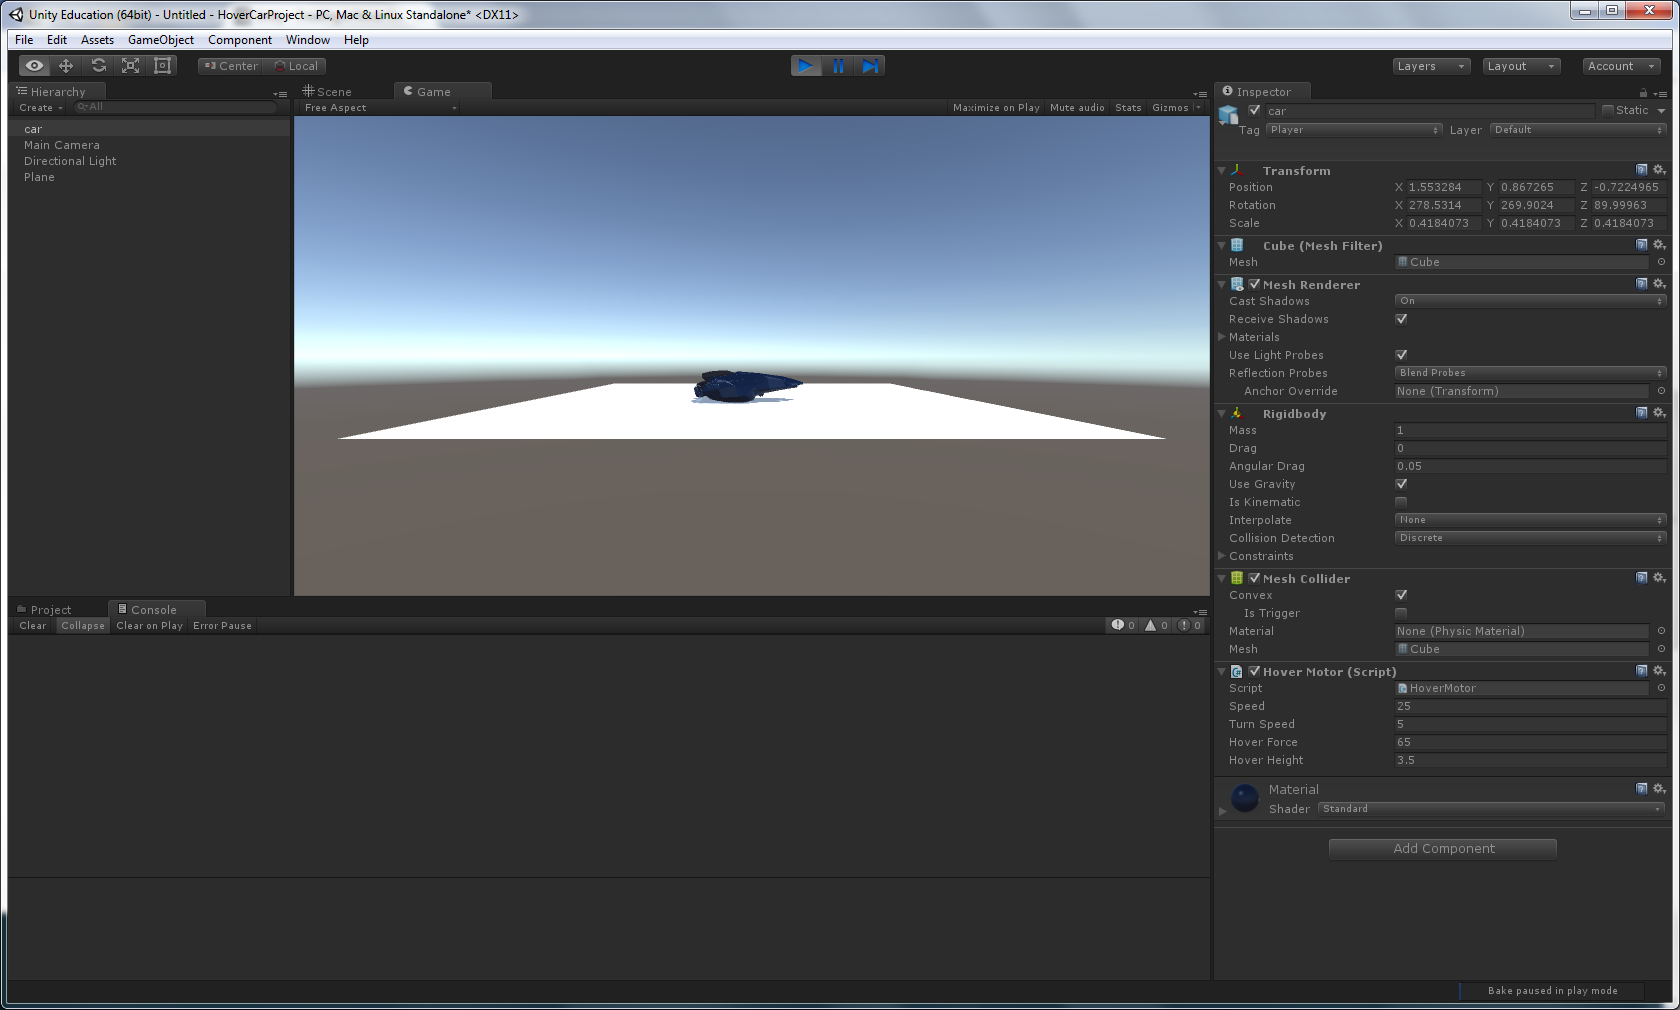
Task: Click Add Component button
Action: [x=1443, y=848]
